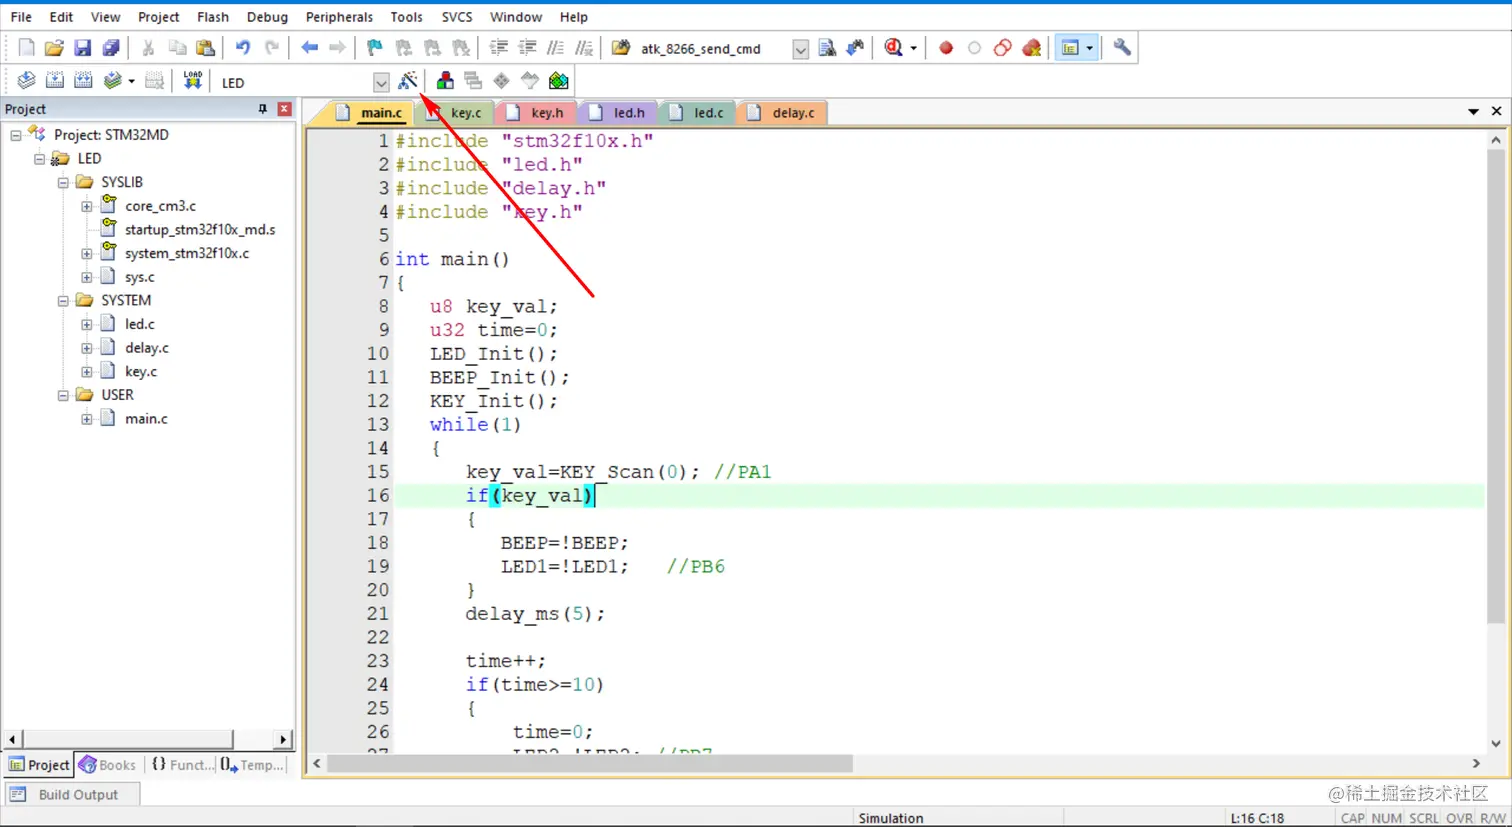The height and width of the screenshot is (827, 1512).
Task: Open Manage Multi-Project Workspace icon
Action: [473, 81]
